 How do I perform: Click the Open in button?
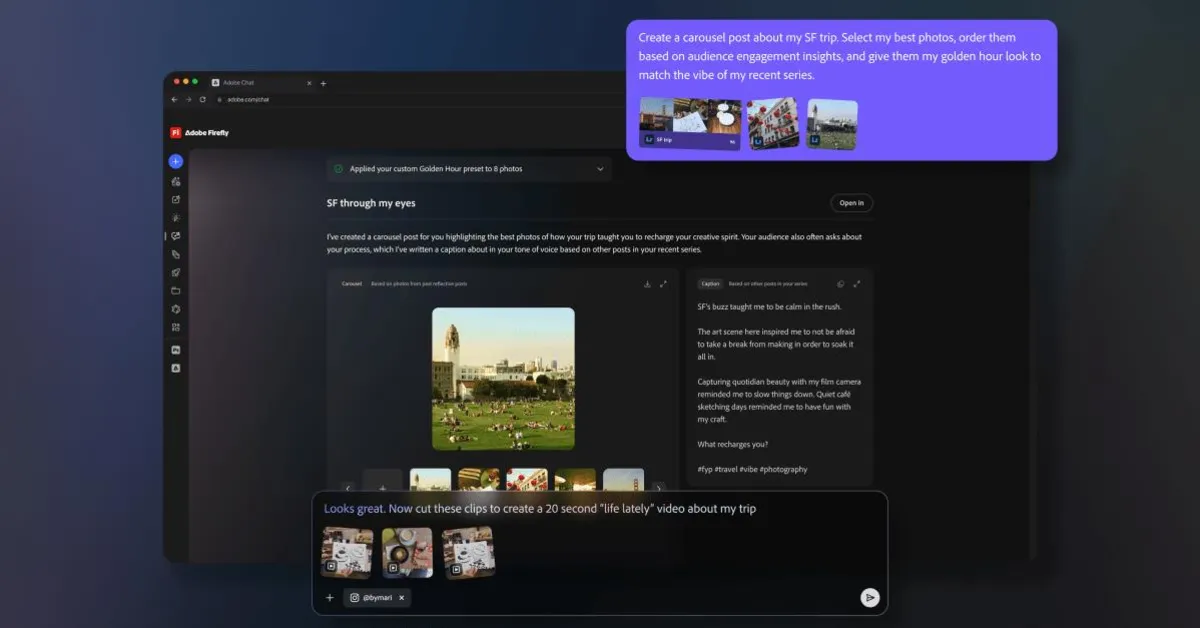(851, 202)
